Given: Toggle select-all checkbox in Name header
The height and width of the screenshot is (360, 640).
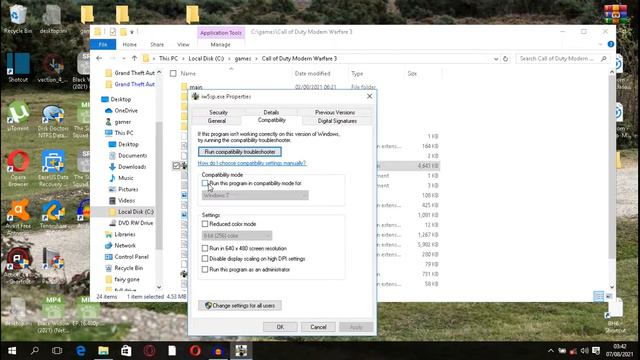Looking at the screenshot, I should coord(173,73).
